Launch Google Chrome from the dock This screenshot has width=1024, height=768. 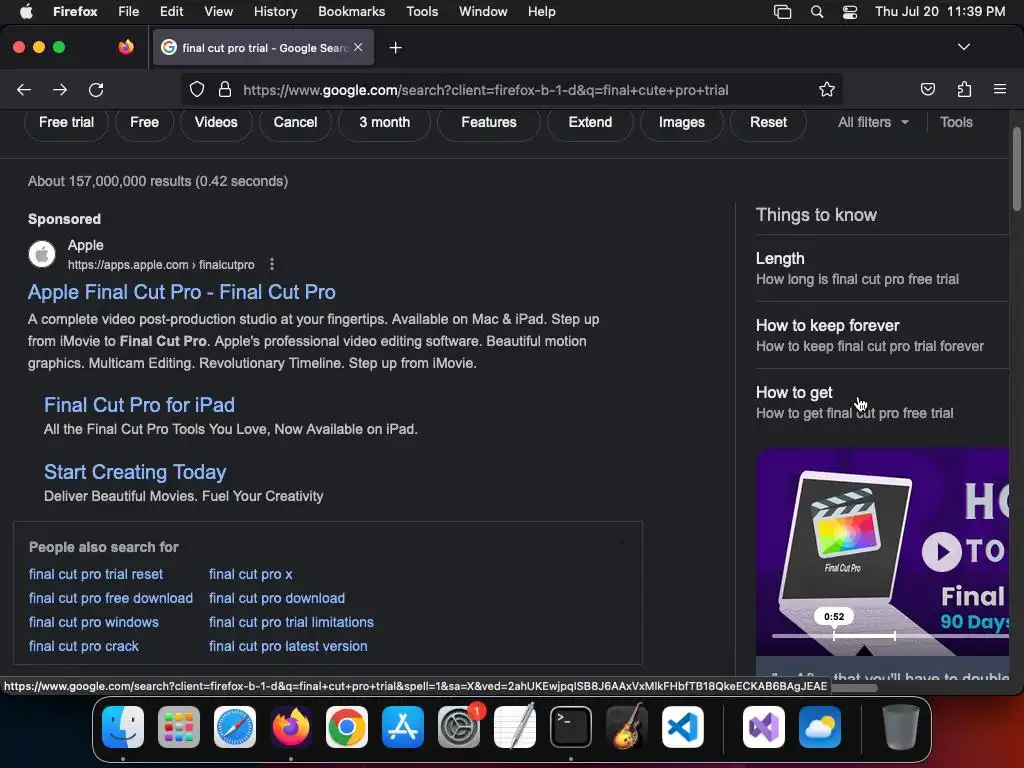(347, 727)
